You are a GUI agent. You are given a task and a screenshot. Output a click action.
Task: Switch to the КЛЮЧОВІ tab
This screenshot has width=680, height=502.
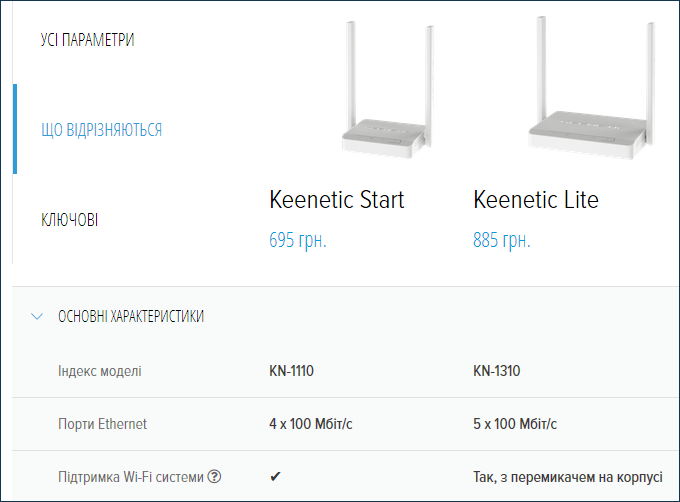[69, 220]
